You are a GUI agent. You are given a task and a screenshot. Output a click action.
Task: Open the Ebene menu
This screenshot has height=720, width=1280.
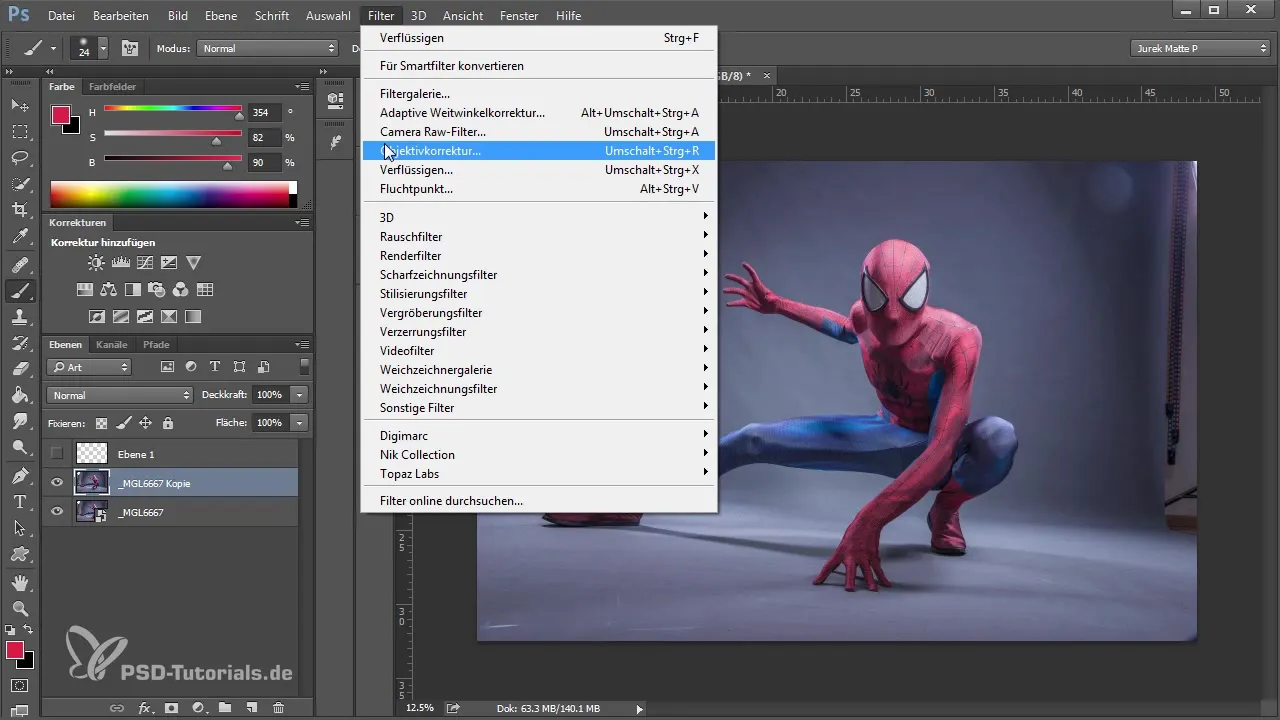tap(221, 16)
